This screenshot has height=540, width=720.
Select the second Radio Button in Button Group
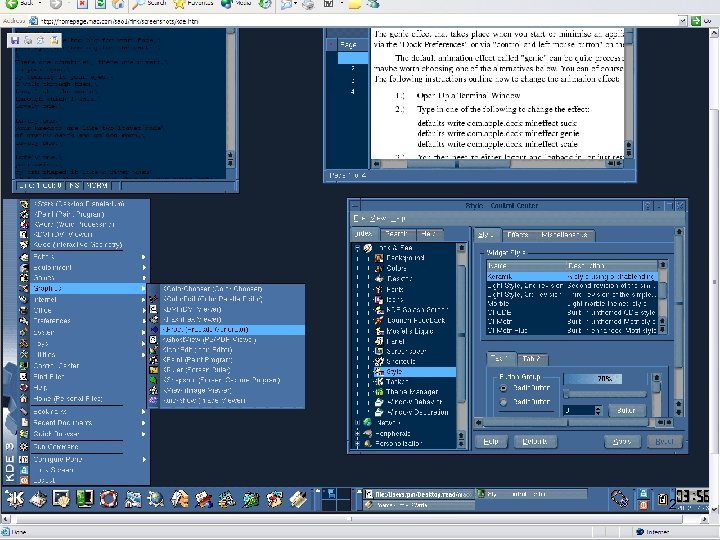[x=503, y=402]
